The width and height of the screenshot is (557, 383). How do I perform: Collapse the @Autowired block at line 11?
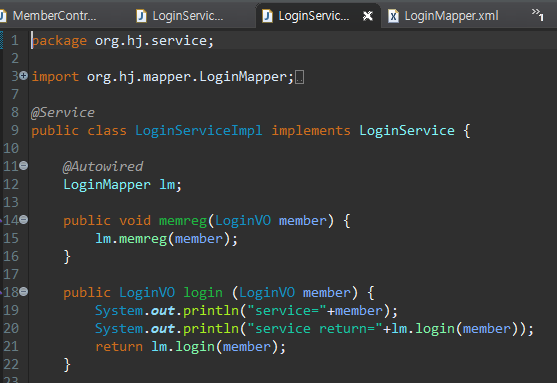click(x=23, y=166)
